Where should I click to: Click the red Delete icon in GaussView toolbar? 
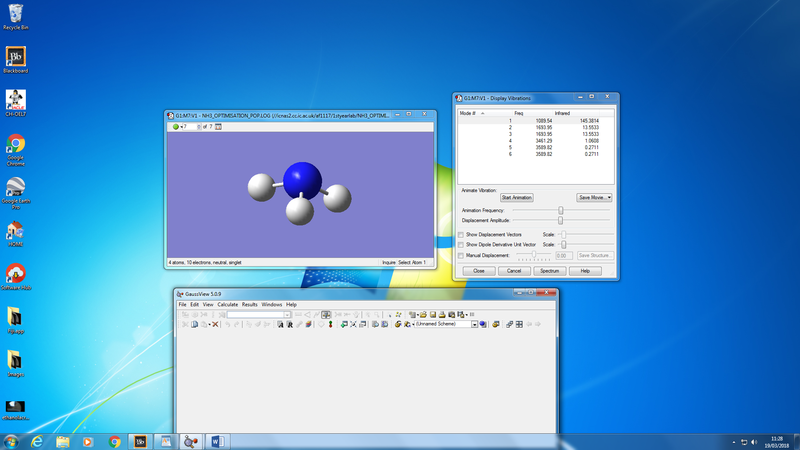pyautogui.click(x=215, y=324)
